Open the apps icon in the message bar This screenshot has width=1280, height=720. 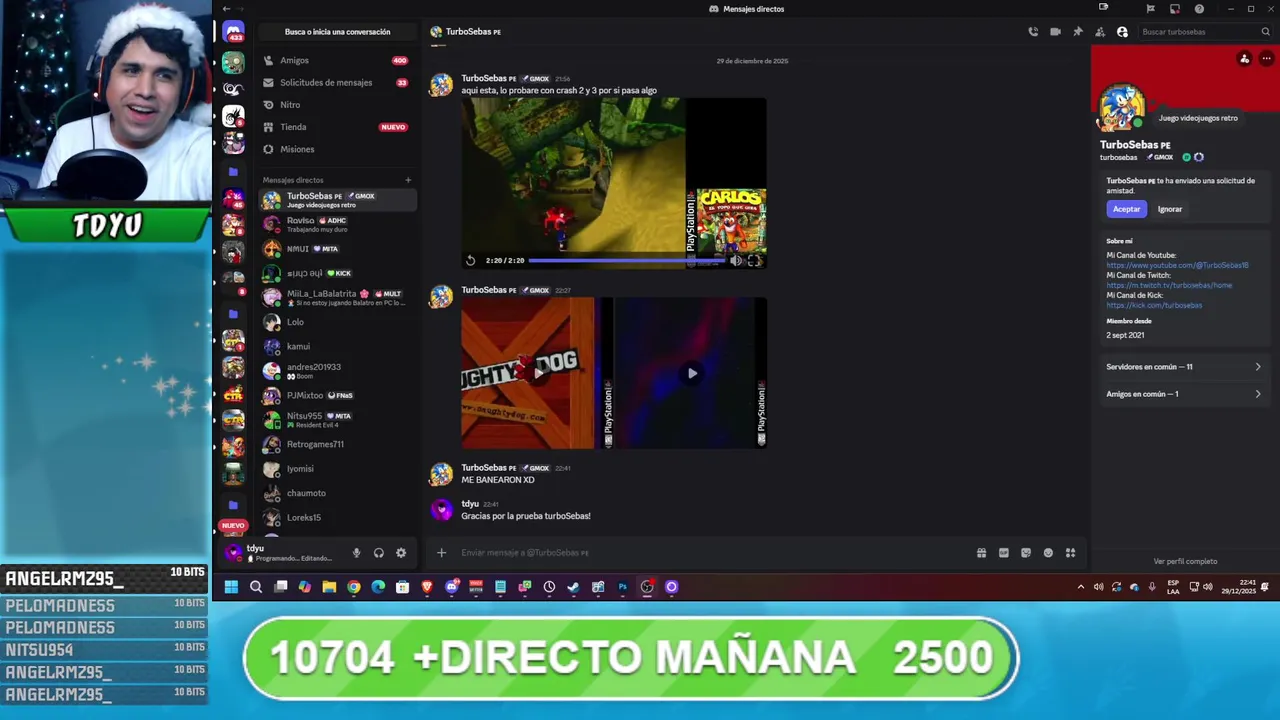(1070, 553)
